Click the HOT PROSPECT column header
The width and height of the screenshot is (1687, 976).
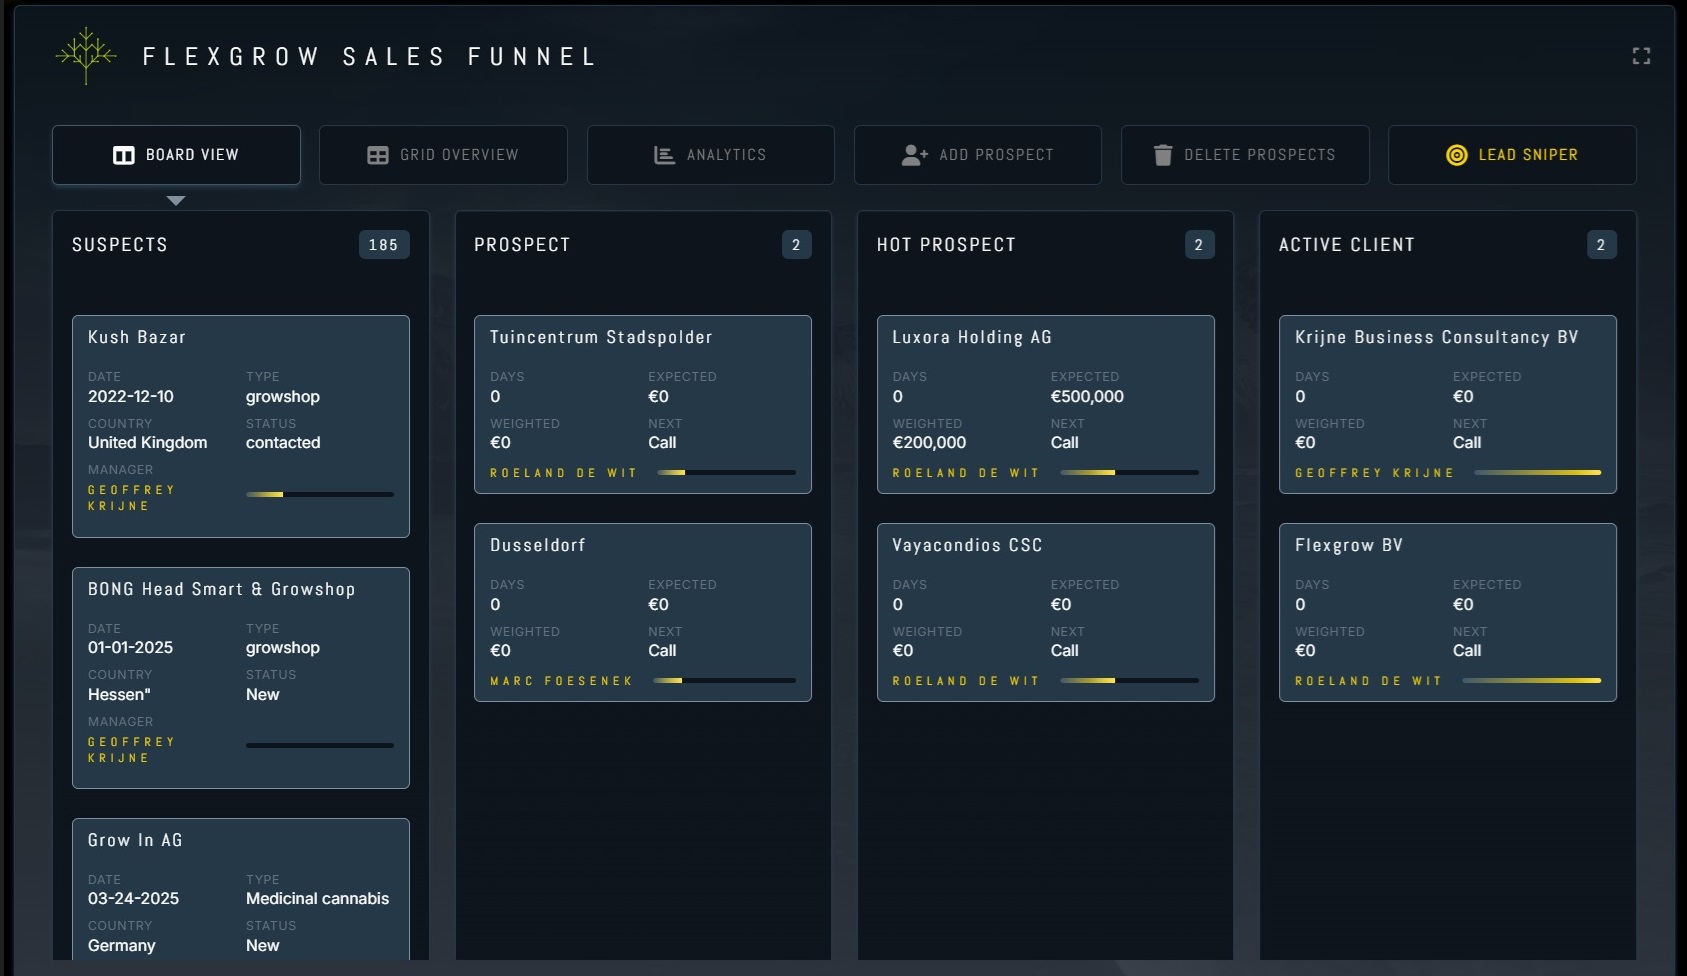coord(946,245)
